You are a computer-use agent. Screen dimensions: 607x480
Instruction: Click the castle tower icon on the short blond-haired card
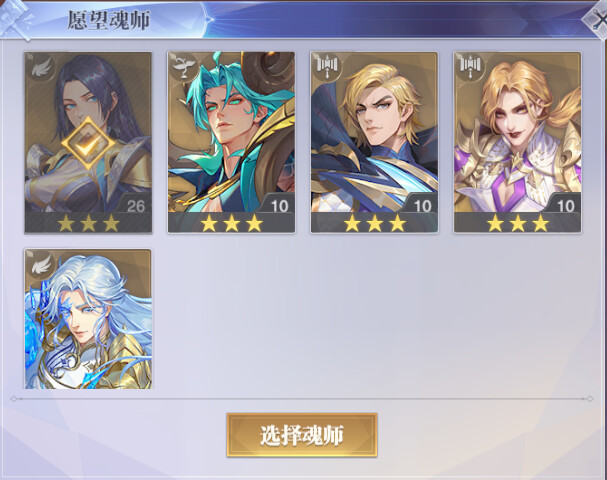click(x=328, y=67)
